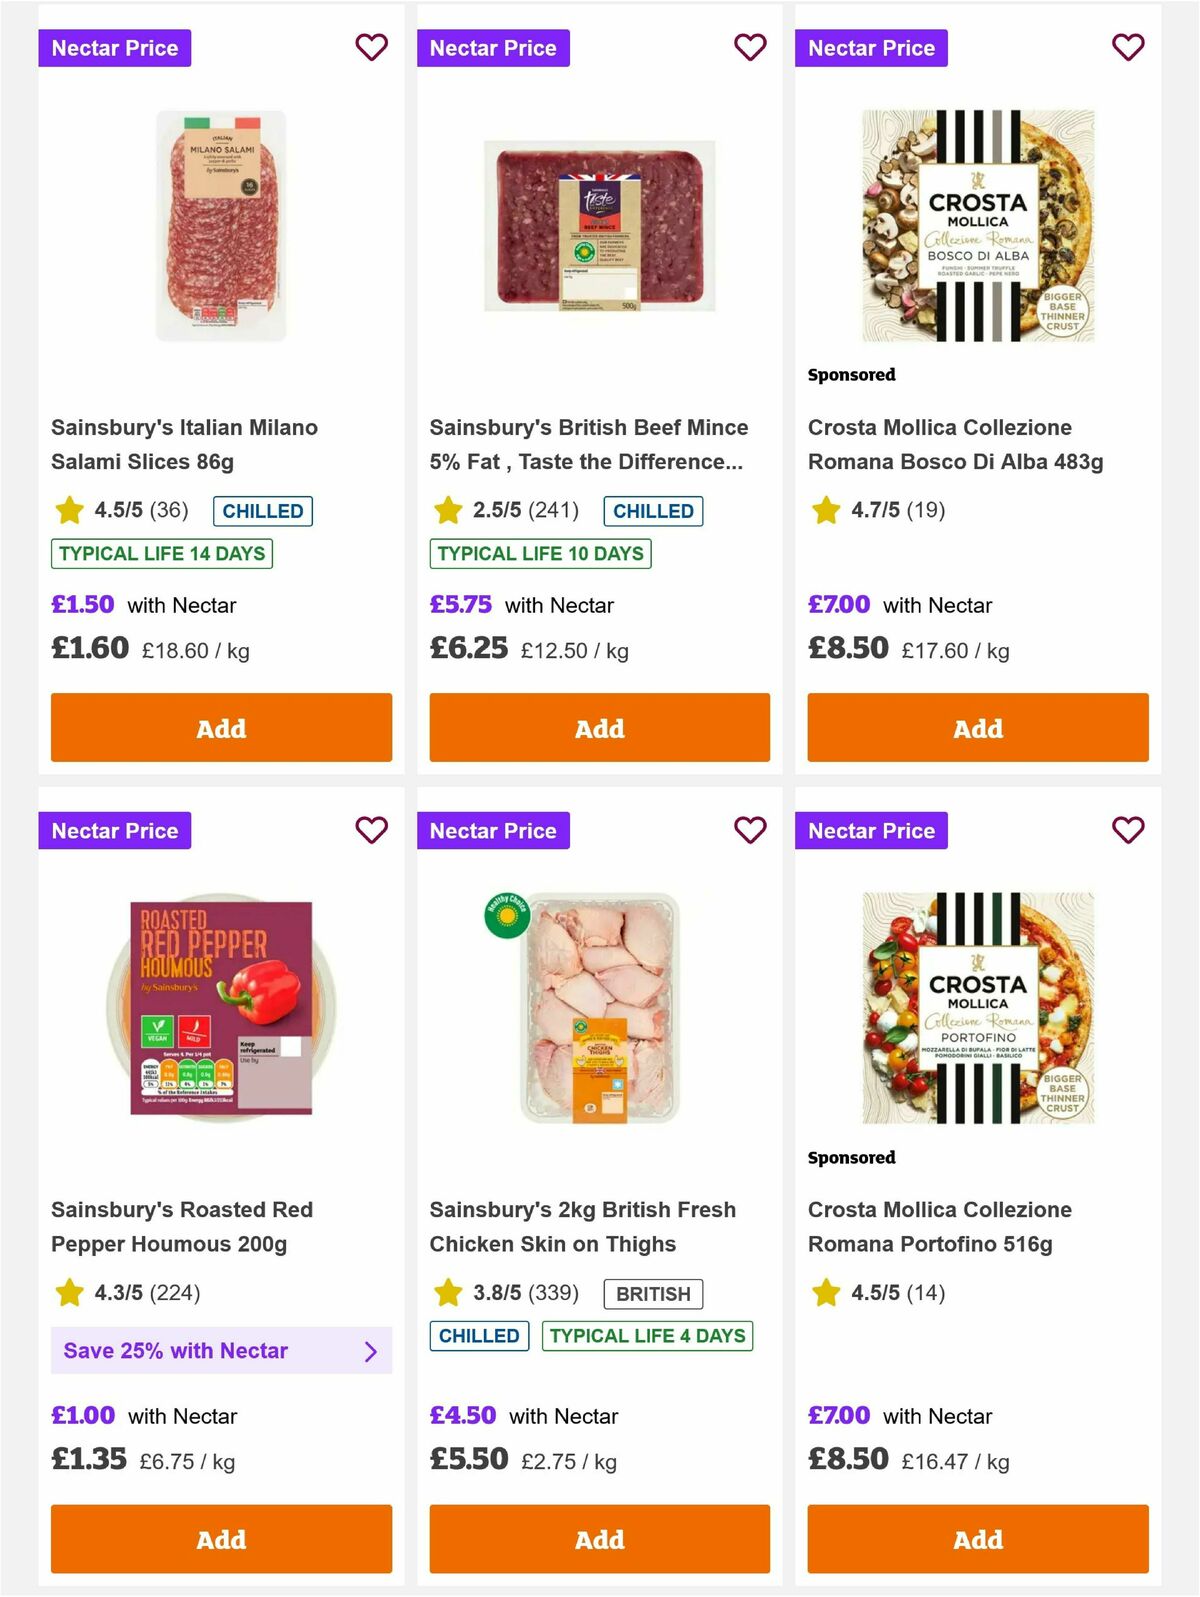
Task: Favourite the 2kg Chicken Skin on Thighs
Action: [750, 830]
